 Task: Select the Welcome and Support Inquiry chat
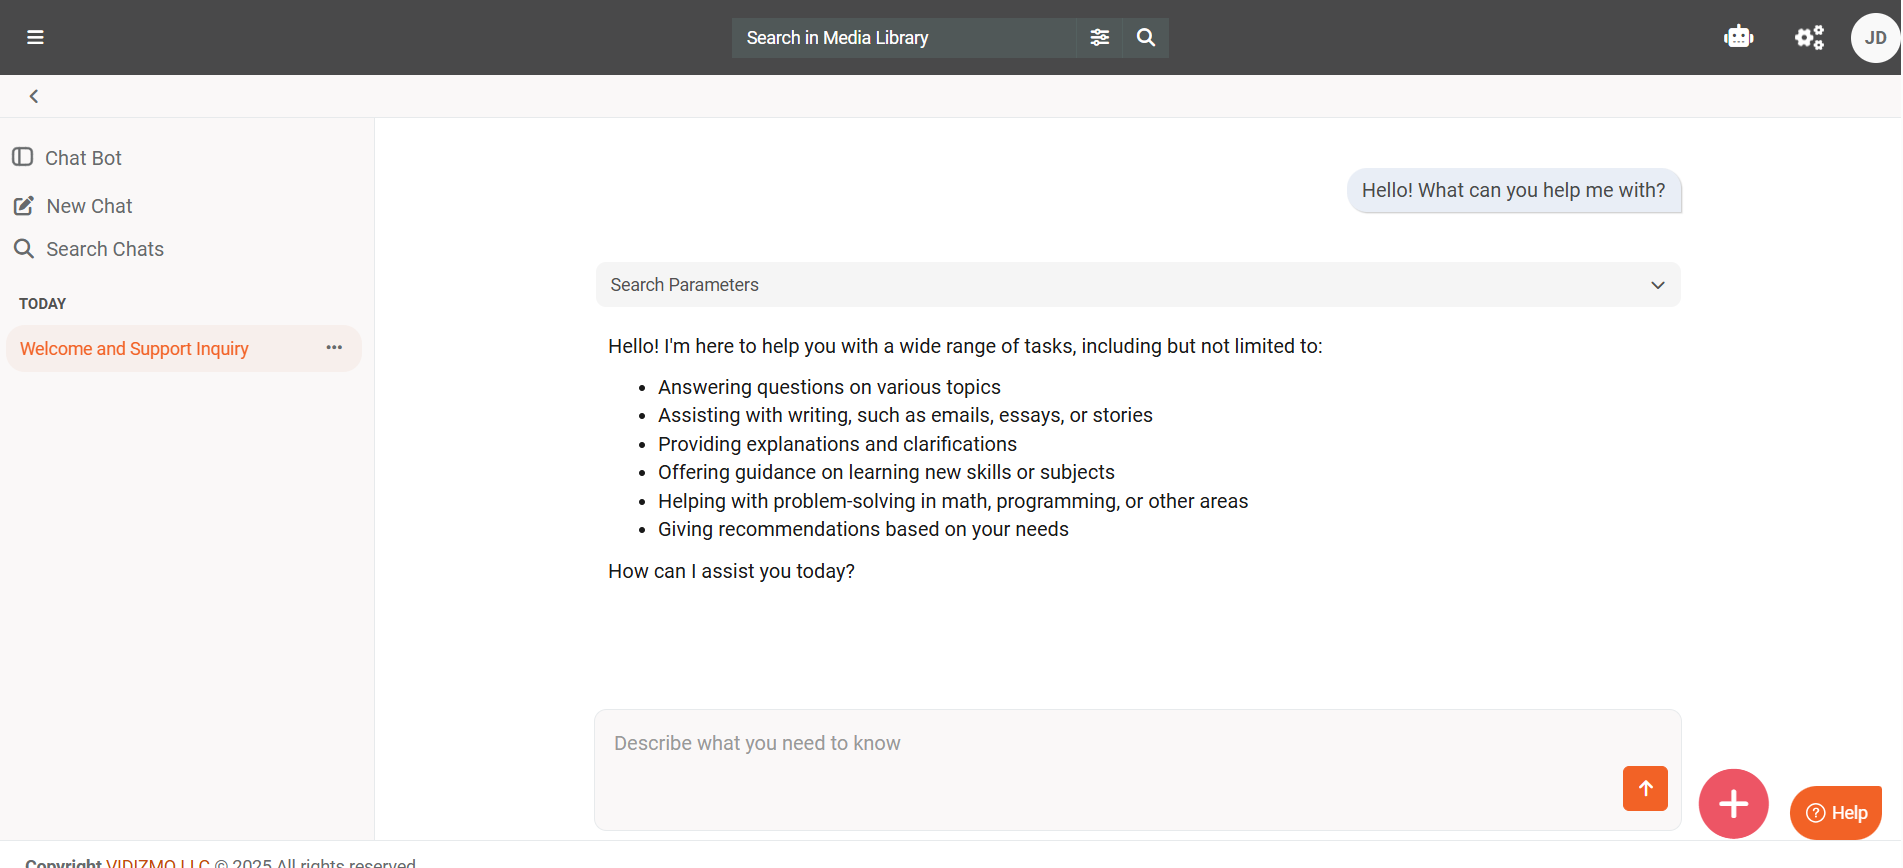coord(135,349)
